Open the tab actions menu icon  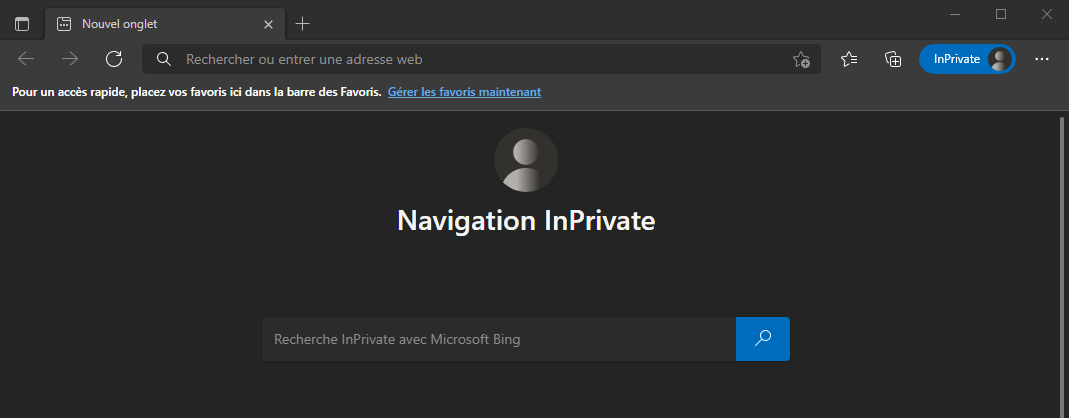click(22, 24)
